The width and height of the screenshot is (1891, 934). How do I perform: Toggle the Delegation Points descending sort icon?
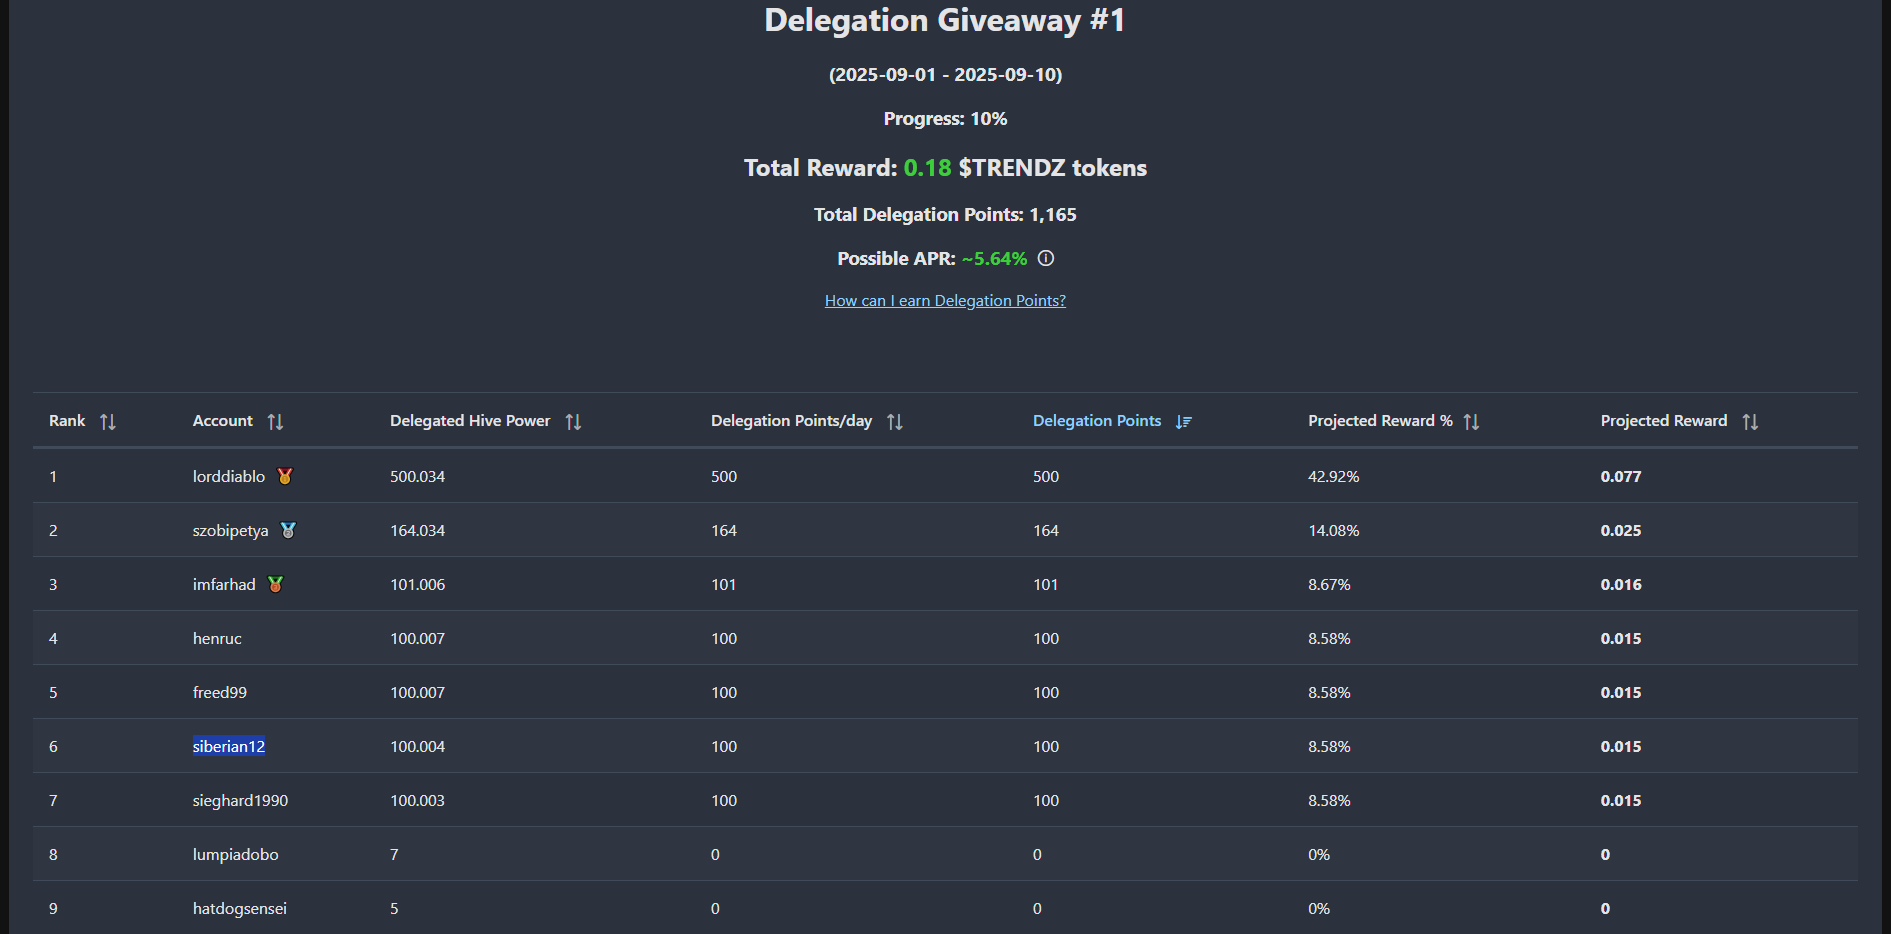(x=1184, y=422)
